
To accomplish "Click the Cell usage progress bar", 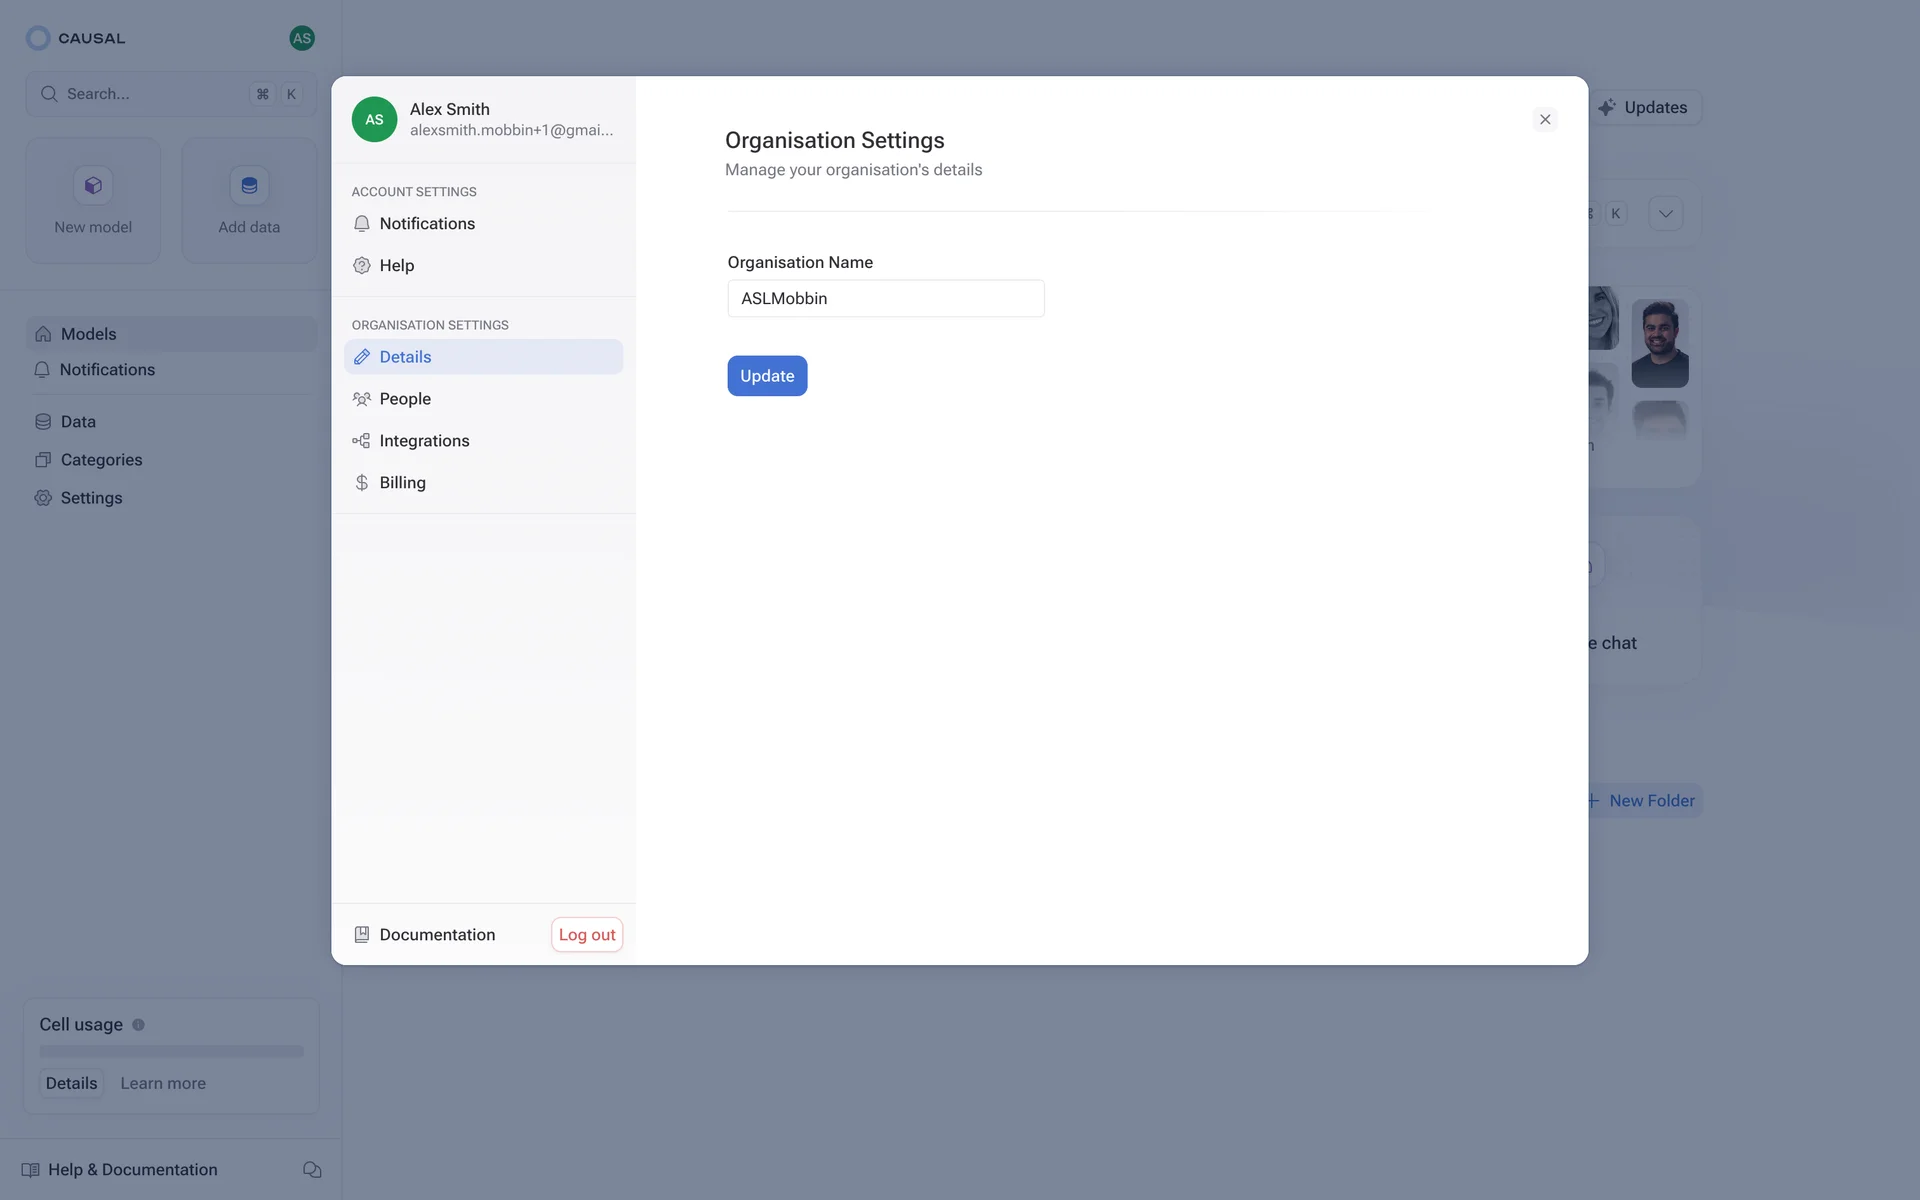I will click(x=171, y=1051).
